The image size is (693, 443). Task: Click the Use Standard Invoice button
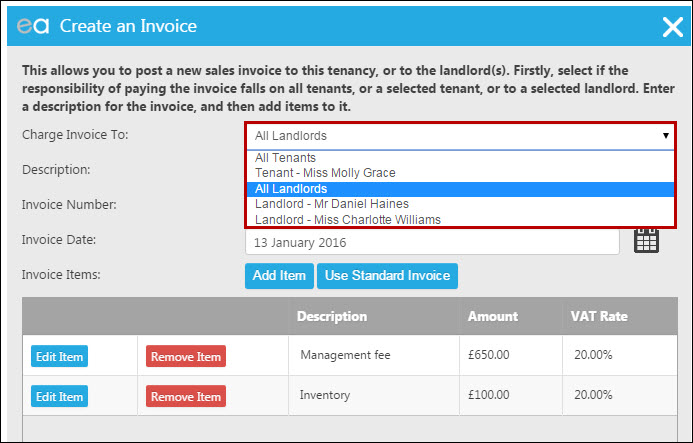(387, 276)
